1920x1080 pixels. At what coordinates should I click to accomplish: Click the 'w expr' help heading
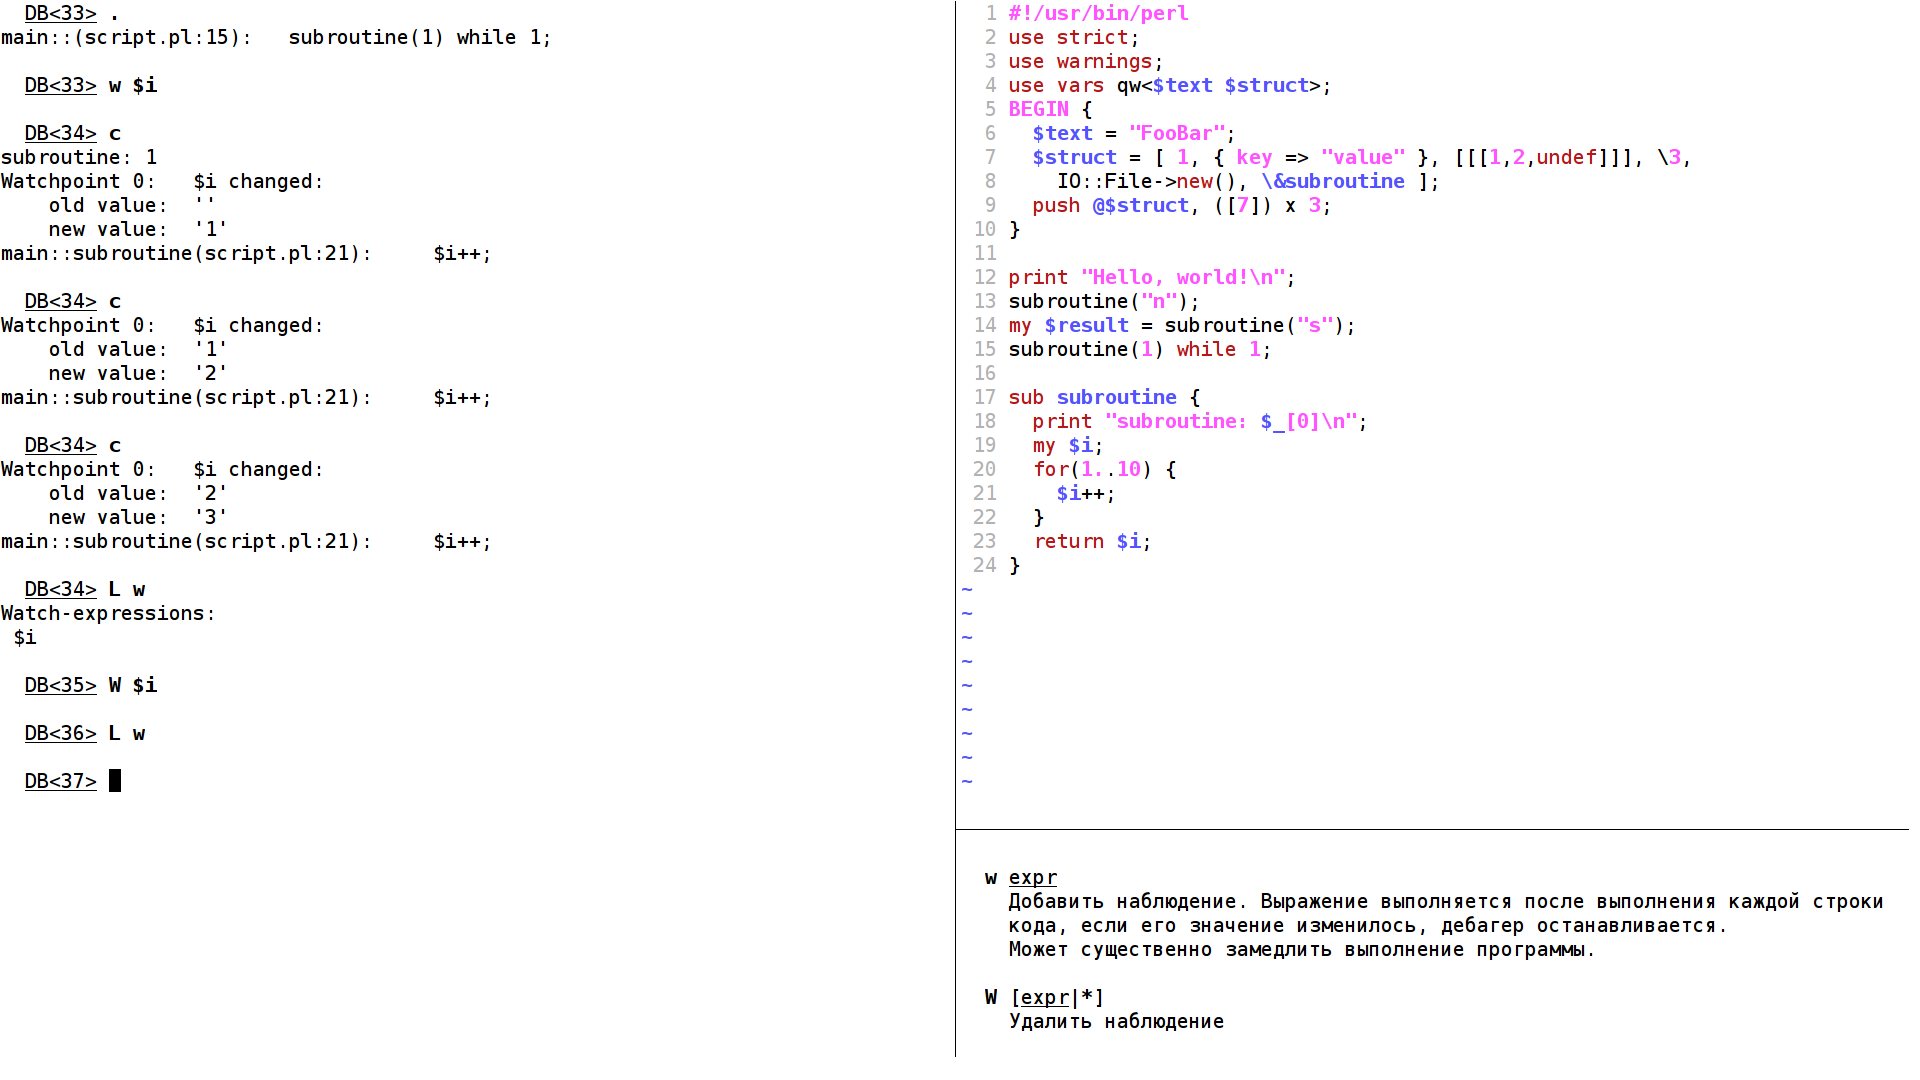(1020, 877)
